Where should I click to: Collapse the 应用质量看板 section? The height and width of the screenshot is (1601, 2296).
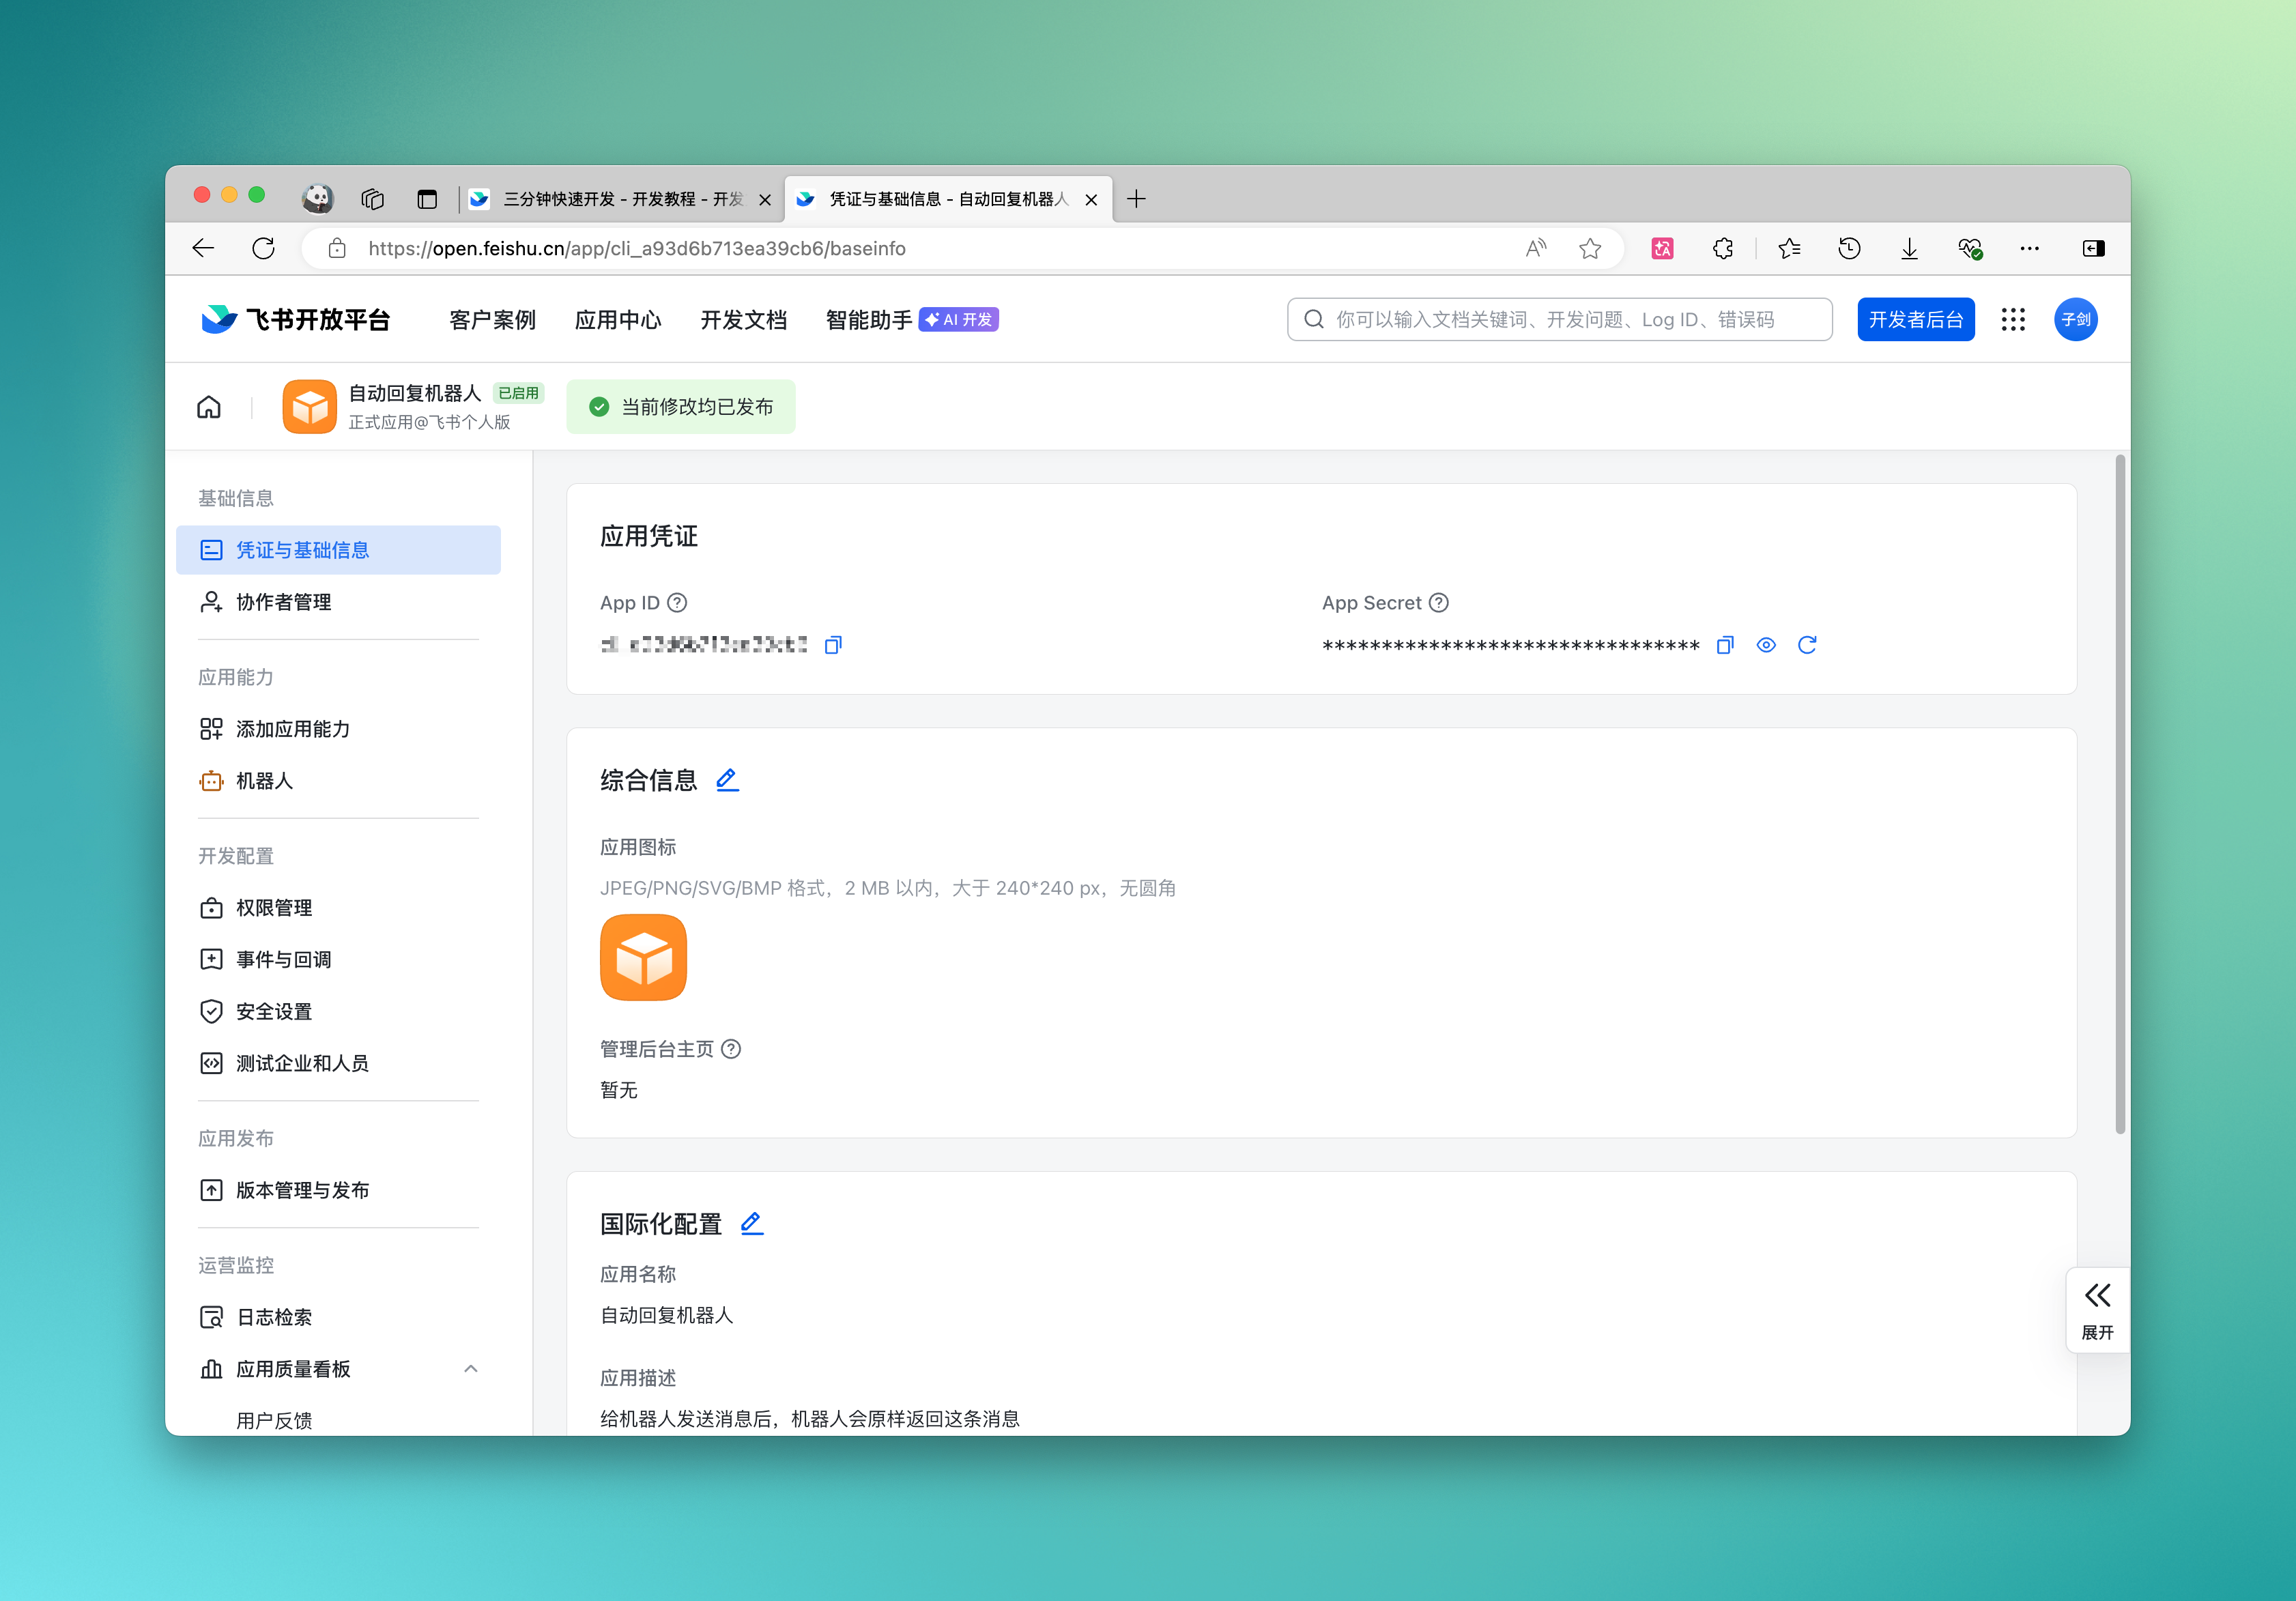pos(471,1368)
